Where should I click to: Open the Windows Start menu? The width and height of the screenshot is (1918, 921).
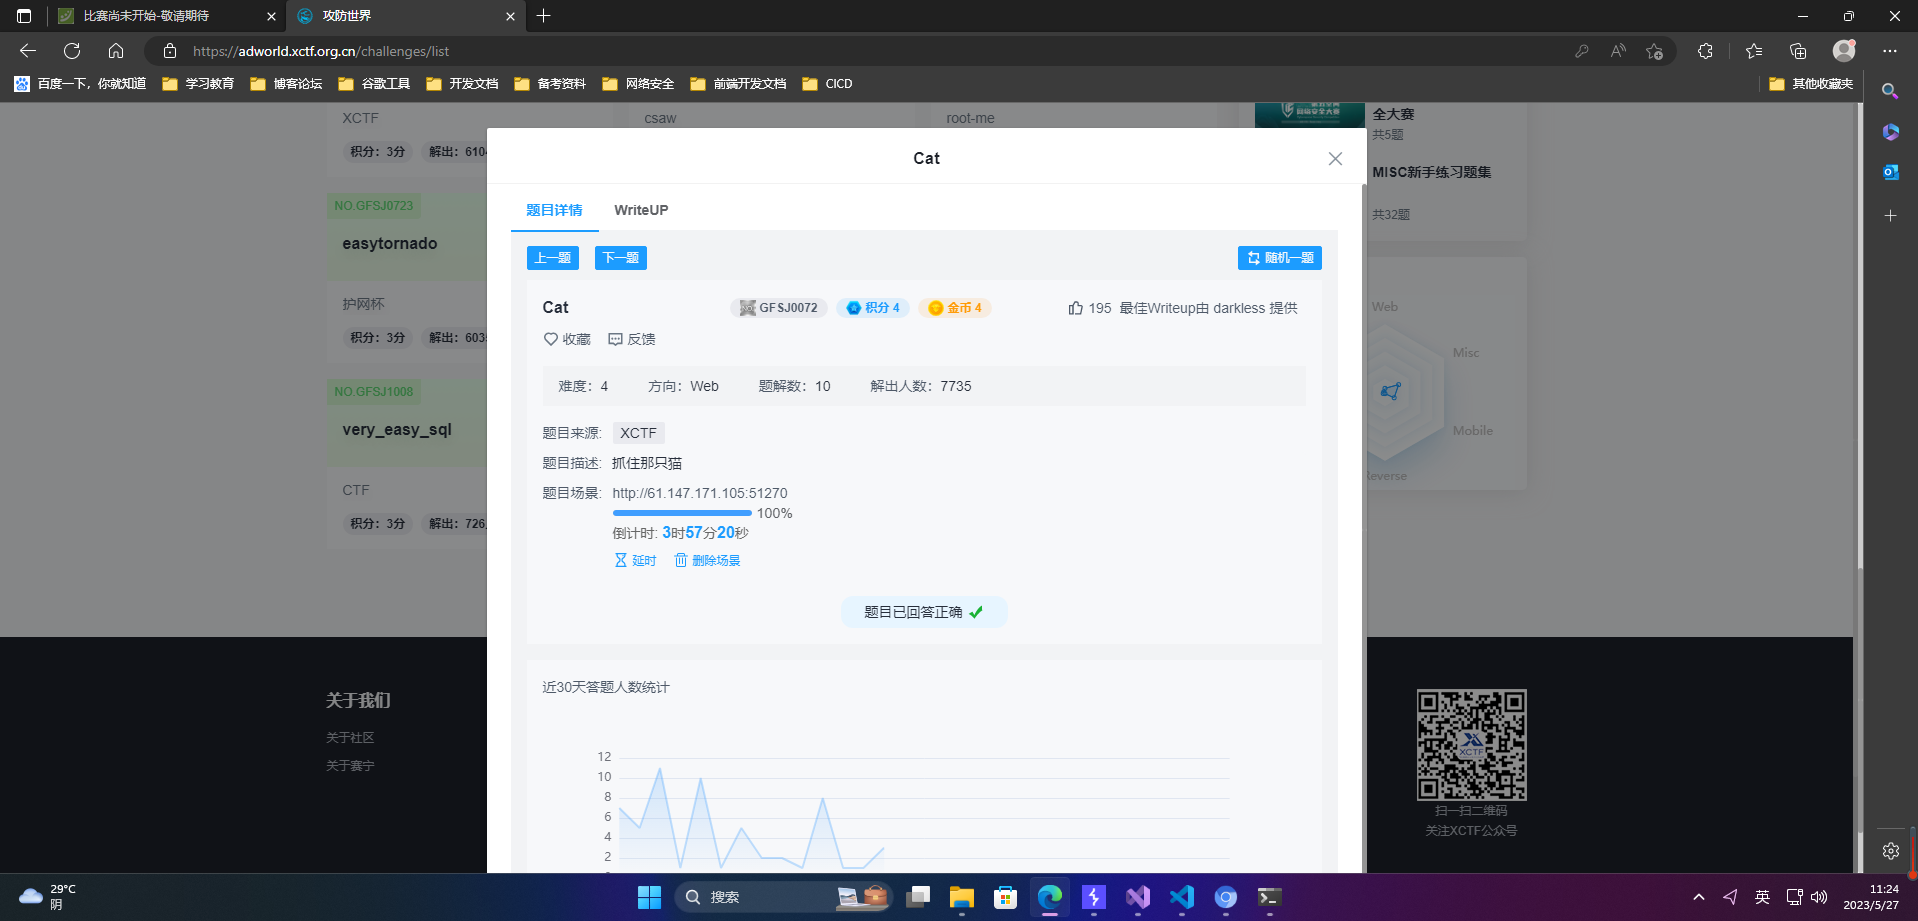point(649,897)
